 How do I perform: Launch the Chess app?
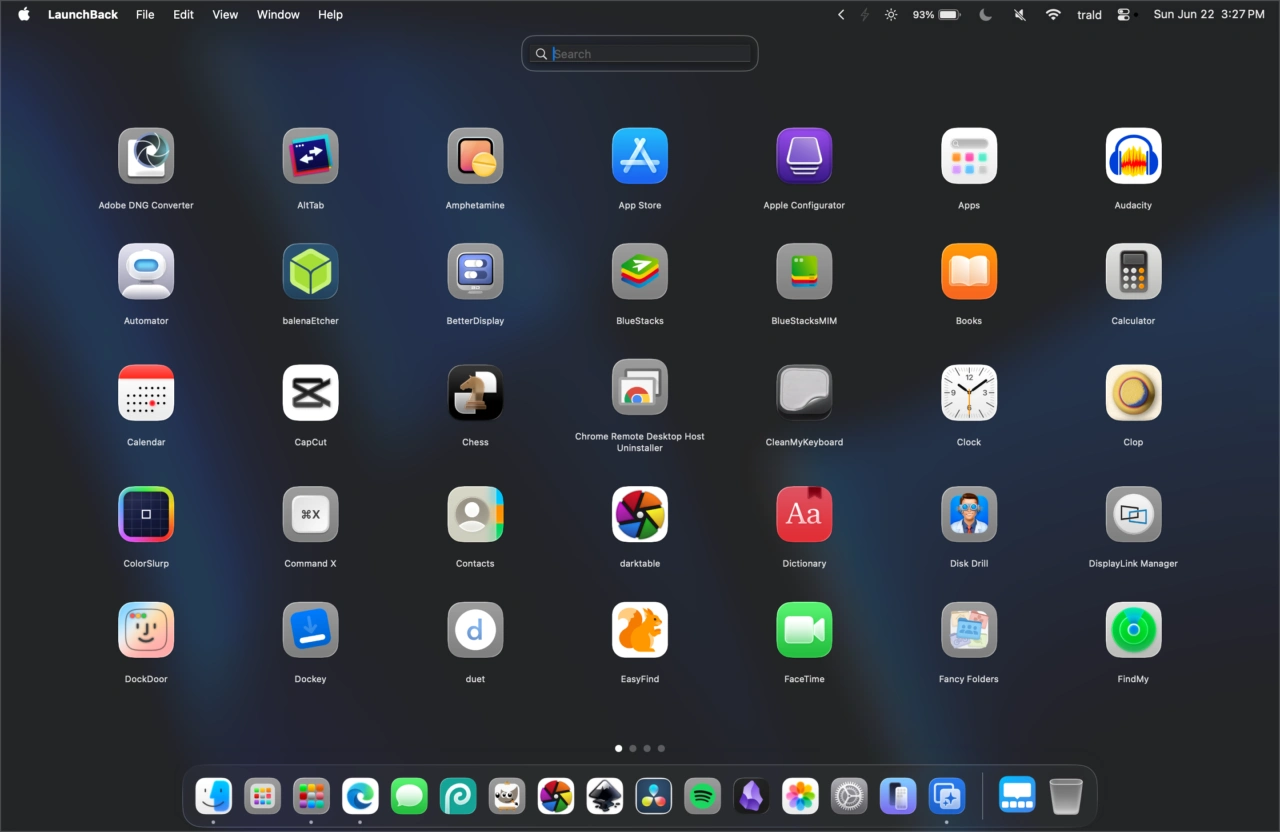coord(475,393)
